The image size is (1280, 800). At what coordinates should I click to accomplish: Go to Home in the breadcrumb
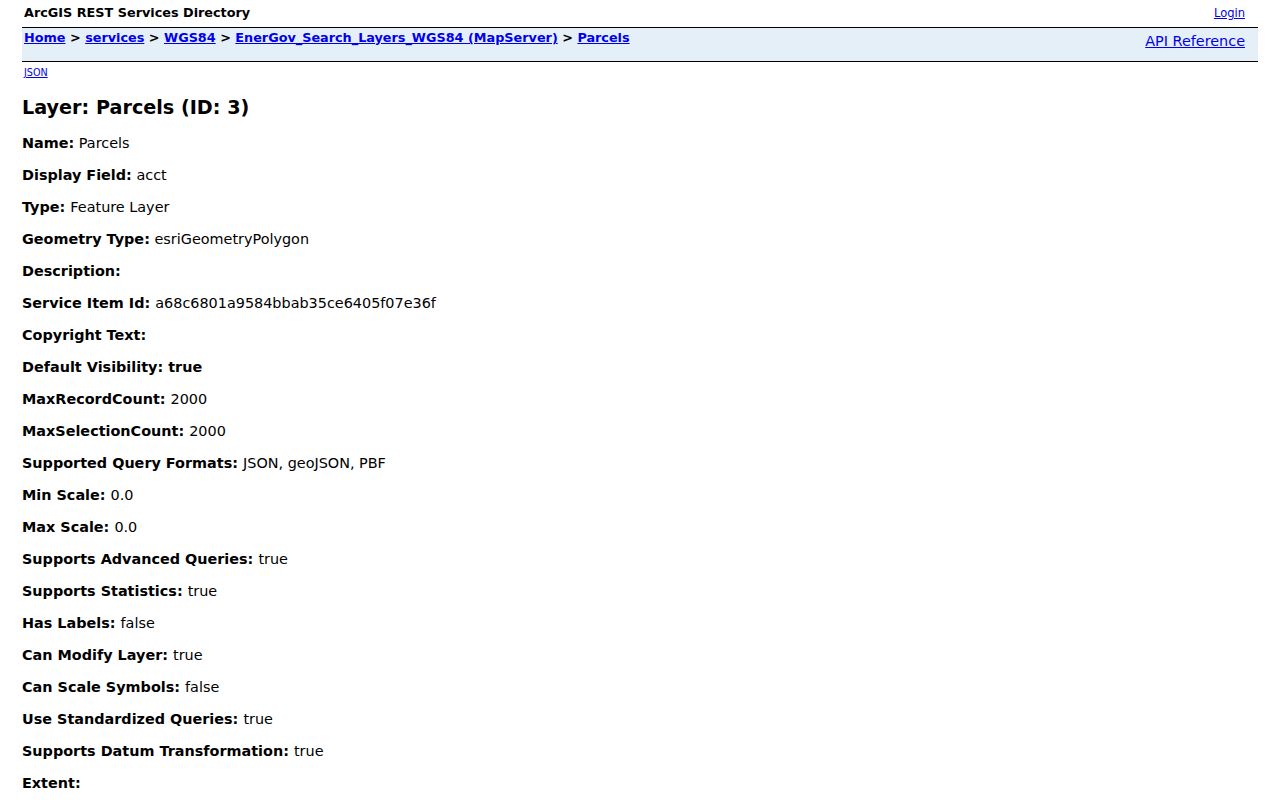coord(44,38)
